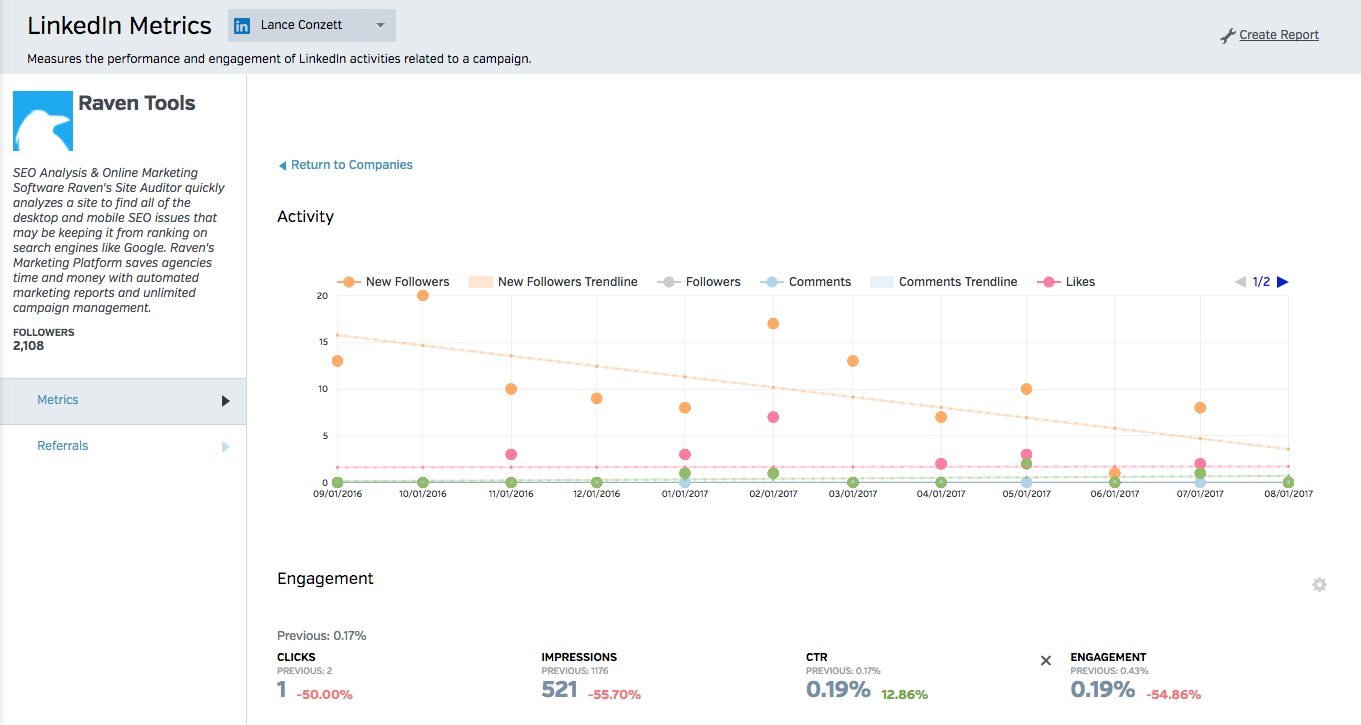The width and height of the screenshot is (1361, 725).
Task: Go to previous chart legend page arrow
Action: click(x=1240, y=282)
